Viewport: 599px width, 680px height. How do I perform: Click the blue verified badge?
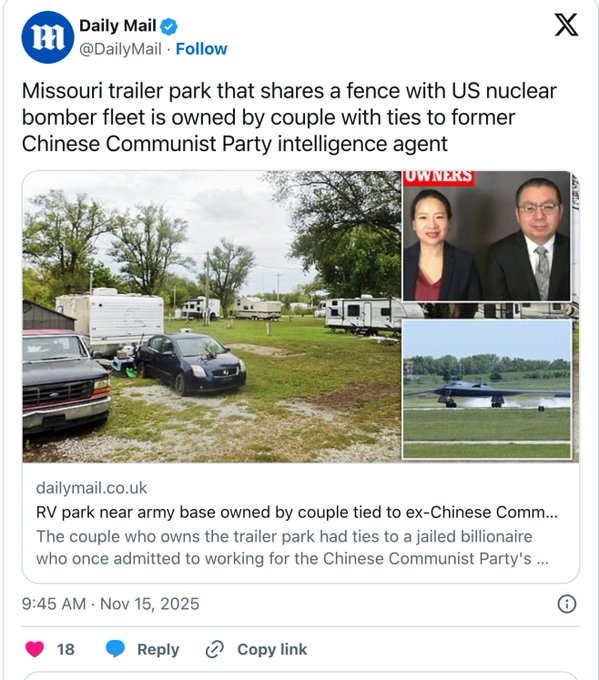(x=169, y=26)
